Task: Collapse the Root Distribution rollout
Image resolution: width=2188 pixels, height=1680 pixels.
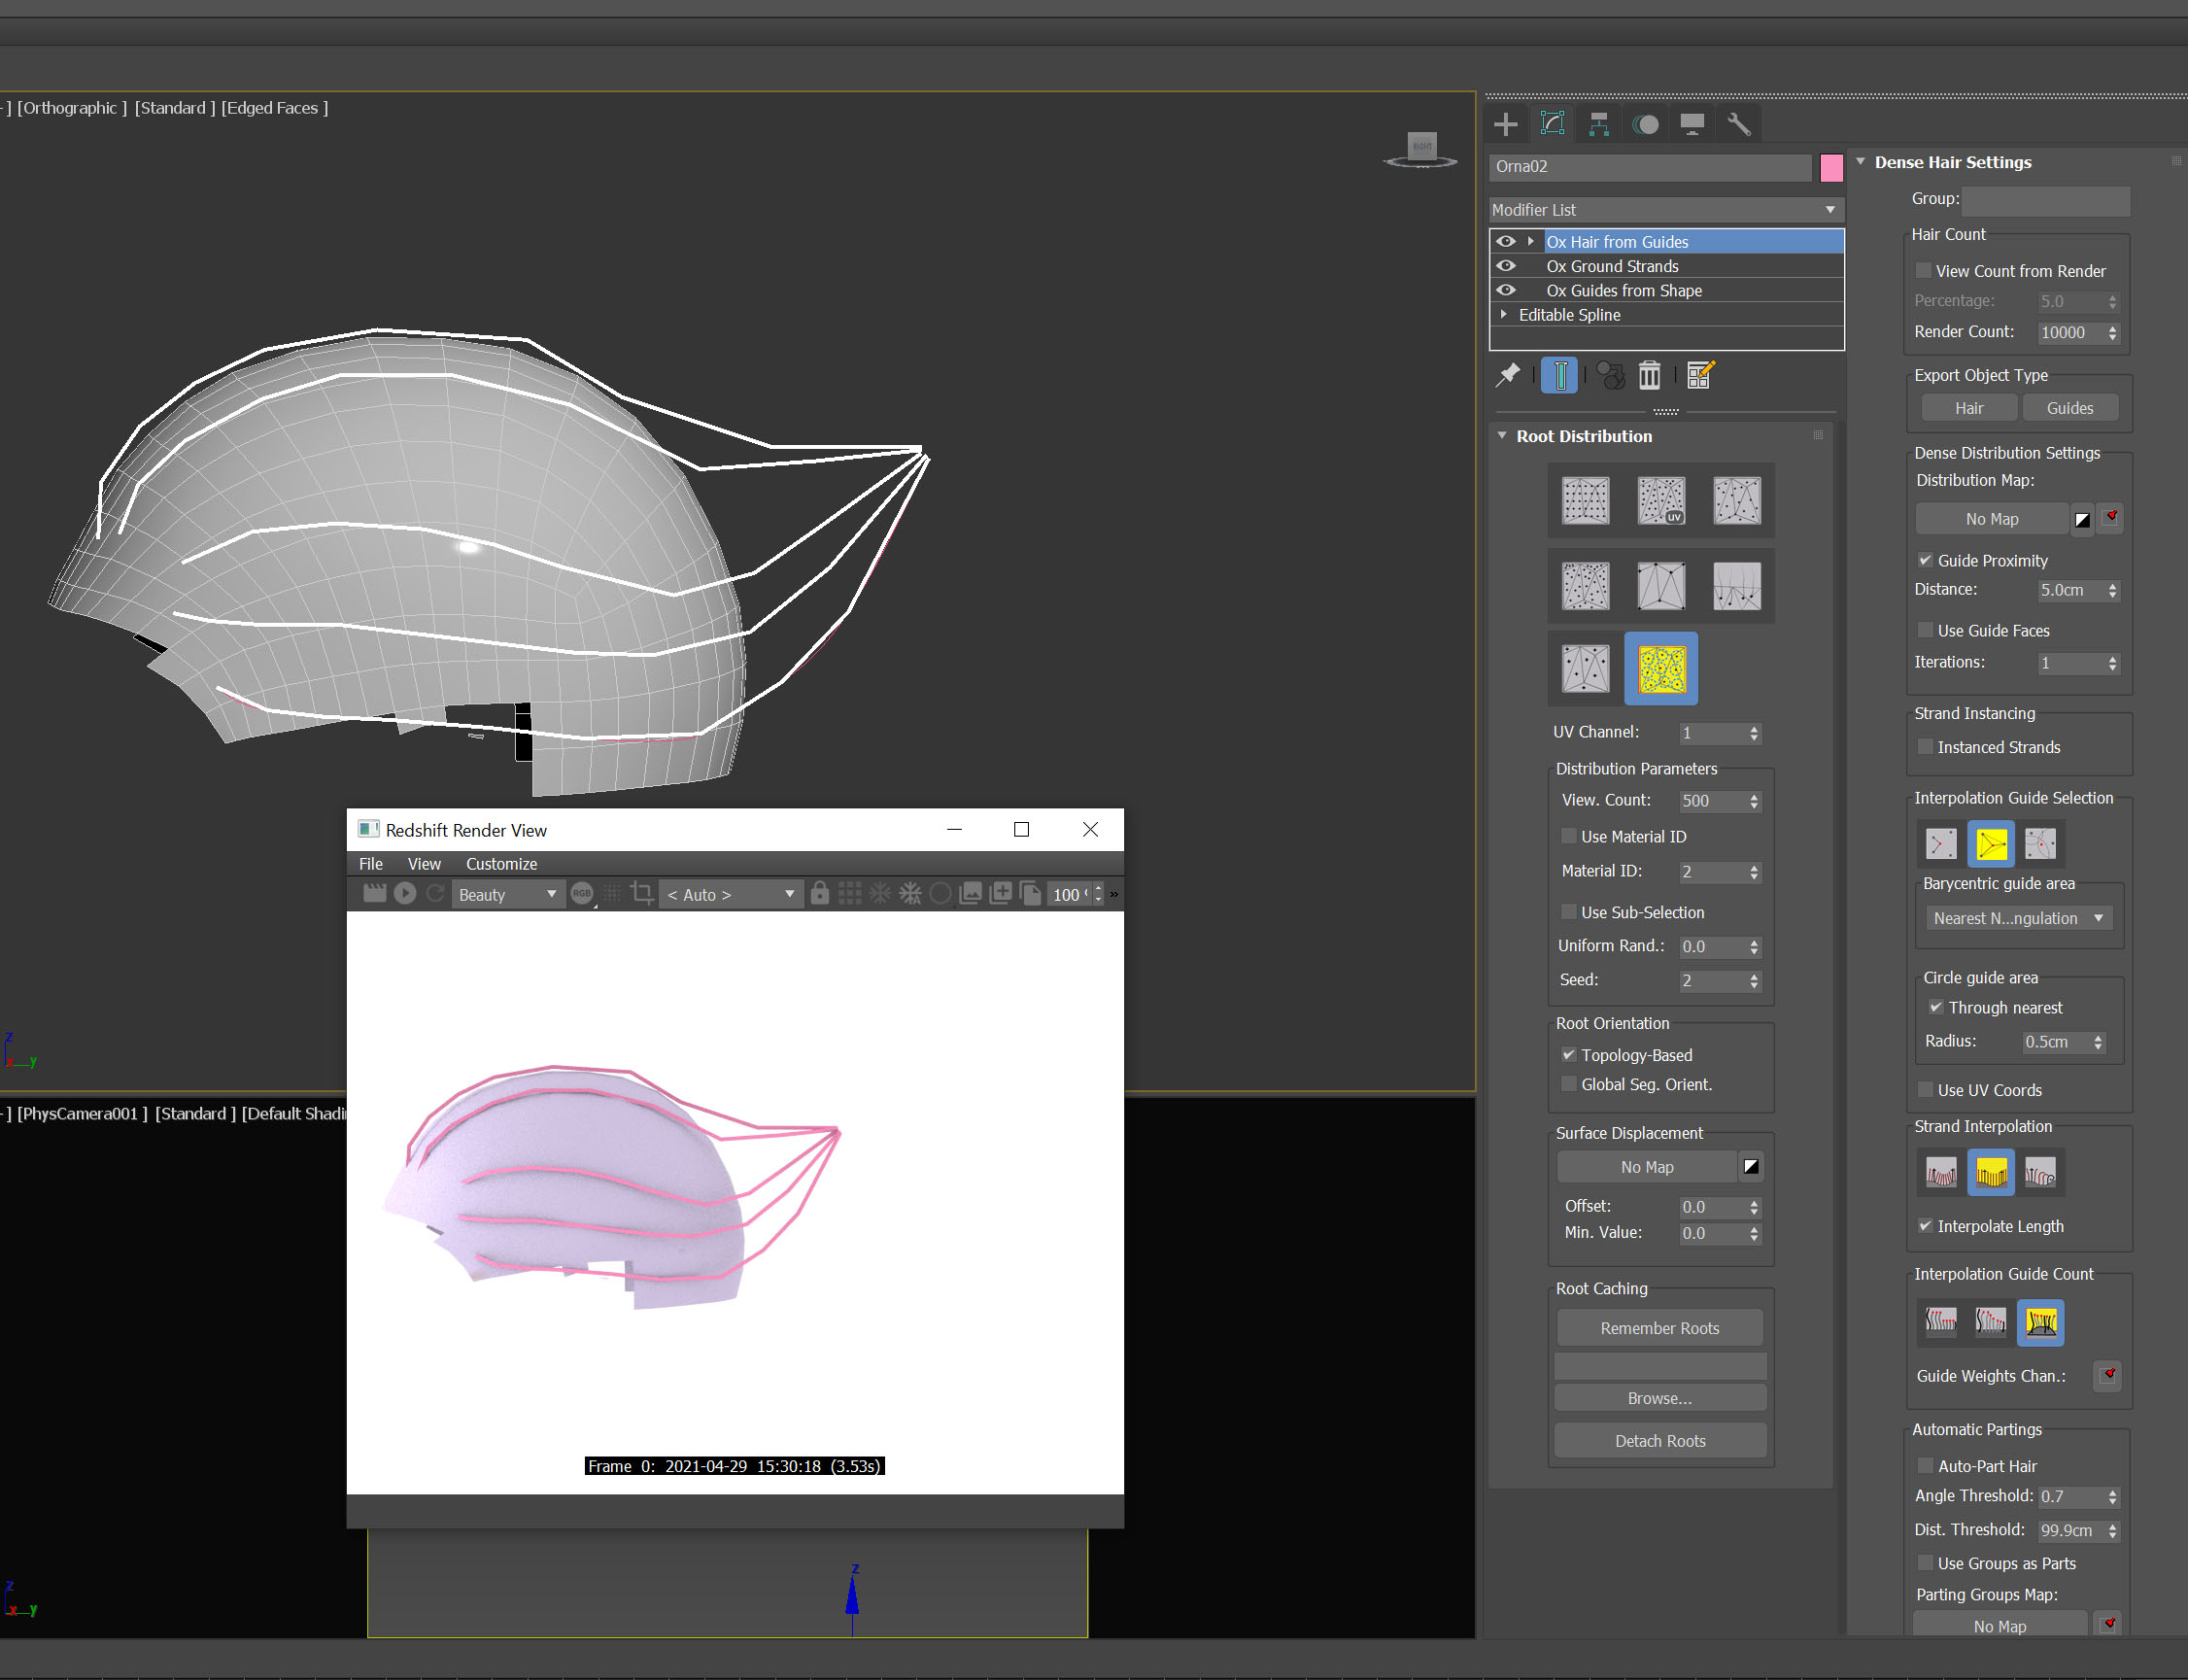Action: pos(1502,436)
